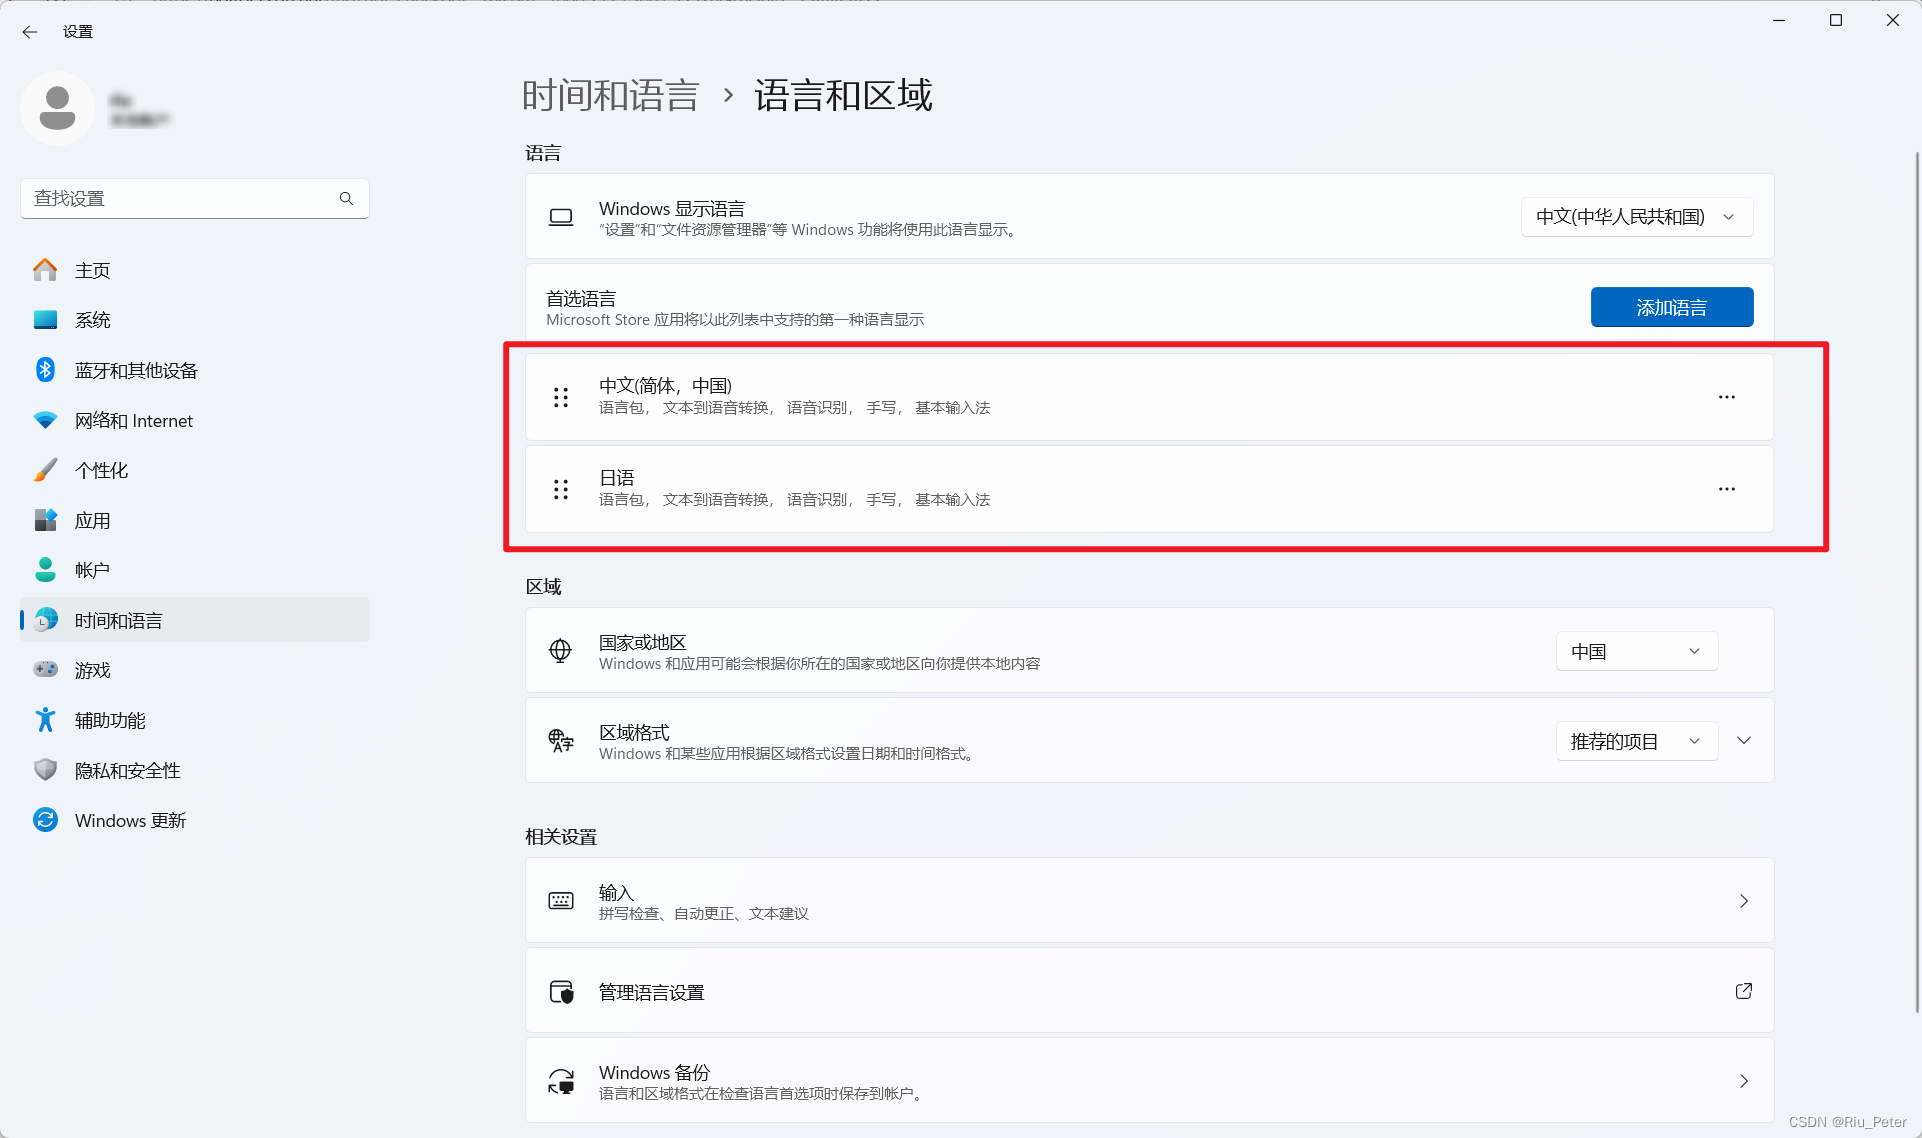Minimize the Settings window
1922x1138 pixels.
[x=1779, y=20]
